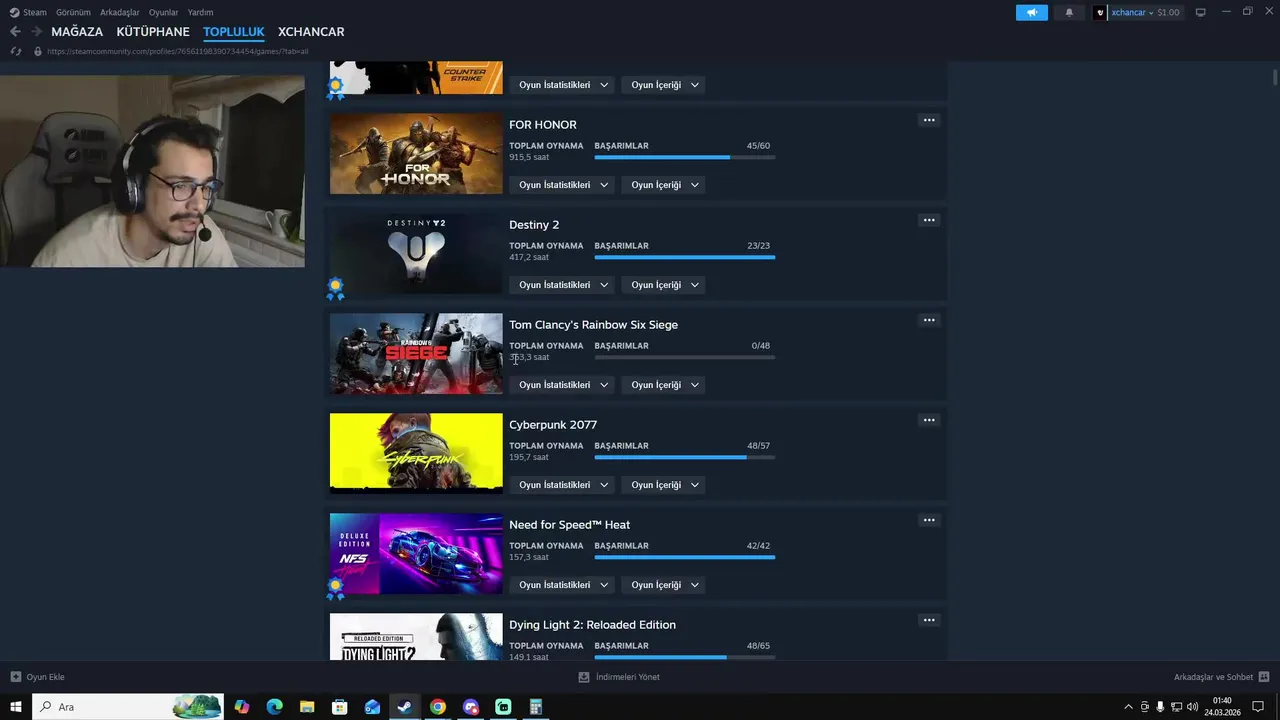Screen dimensions: 1280x720
Task: Open the Oyunlar menu
Action: click(163, 12)
